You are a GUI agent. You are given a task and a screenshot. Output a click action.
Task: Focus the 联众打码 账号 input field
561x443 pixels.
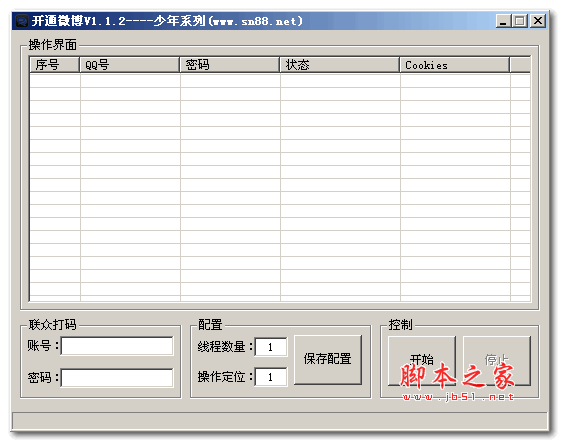point(117,346)
